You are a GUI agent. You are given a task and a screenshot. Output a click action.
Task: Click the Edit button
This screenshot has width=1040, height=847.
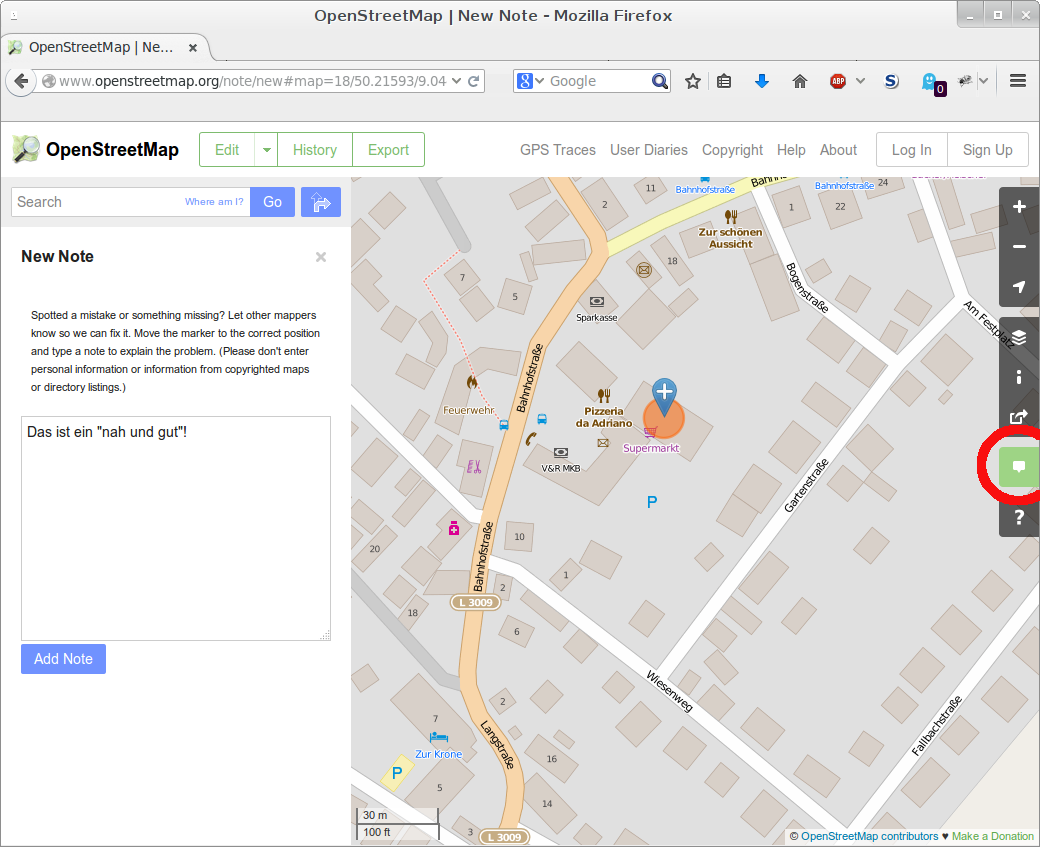click(227, 150)
